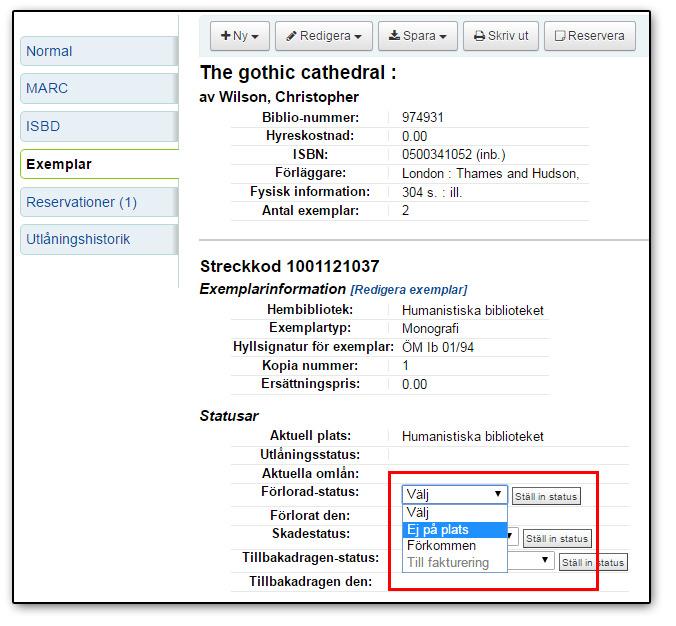
Task: Open the Reservationer (1) tab
Action: (100, 204)
